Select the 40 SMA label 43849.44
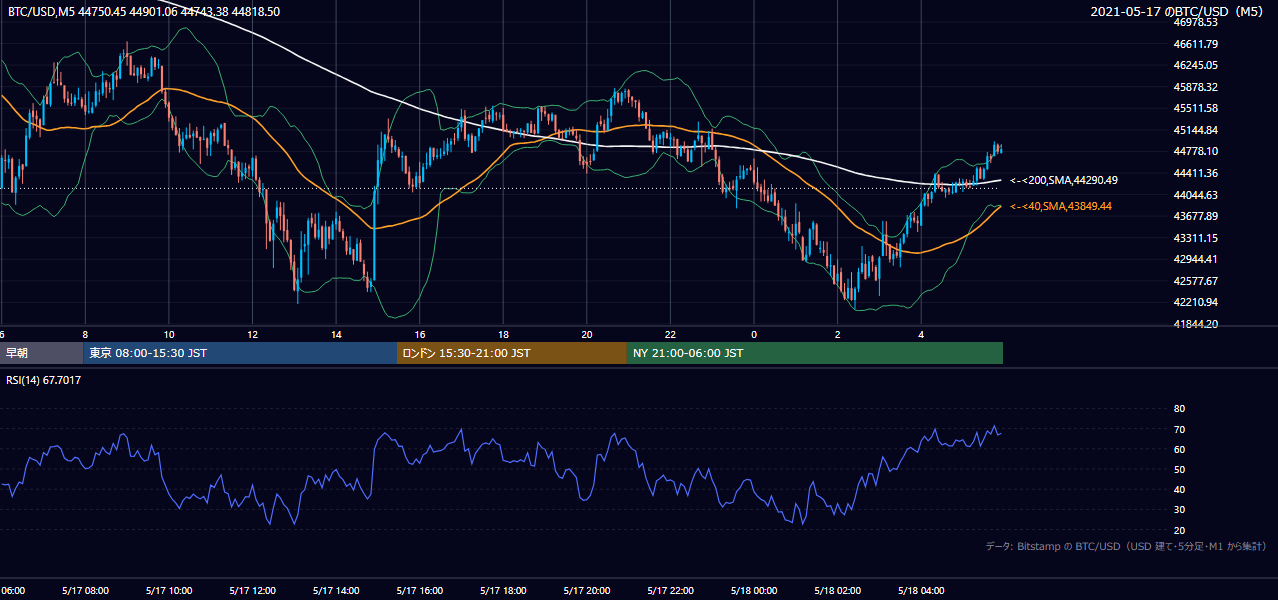This screenshot has height=600, width=1278. click(x=1061, y=206)
